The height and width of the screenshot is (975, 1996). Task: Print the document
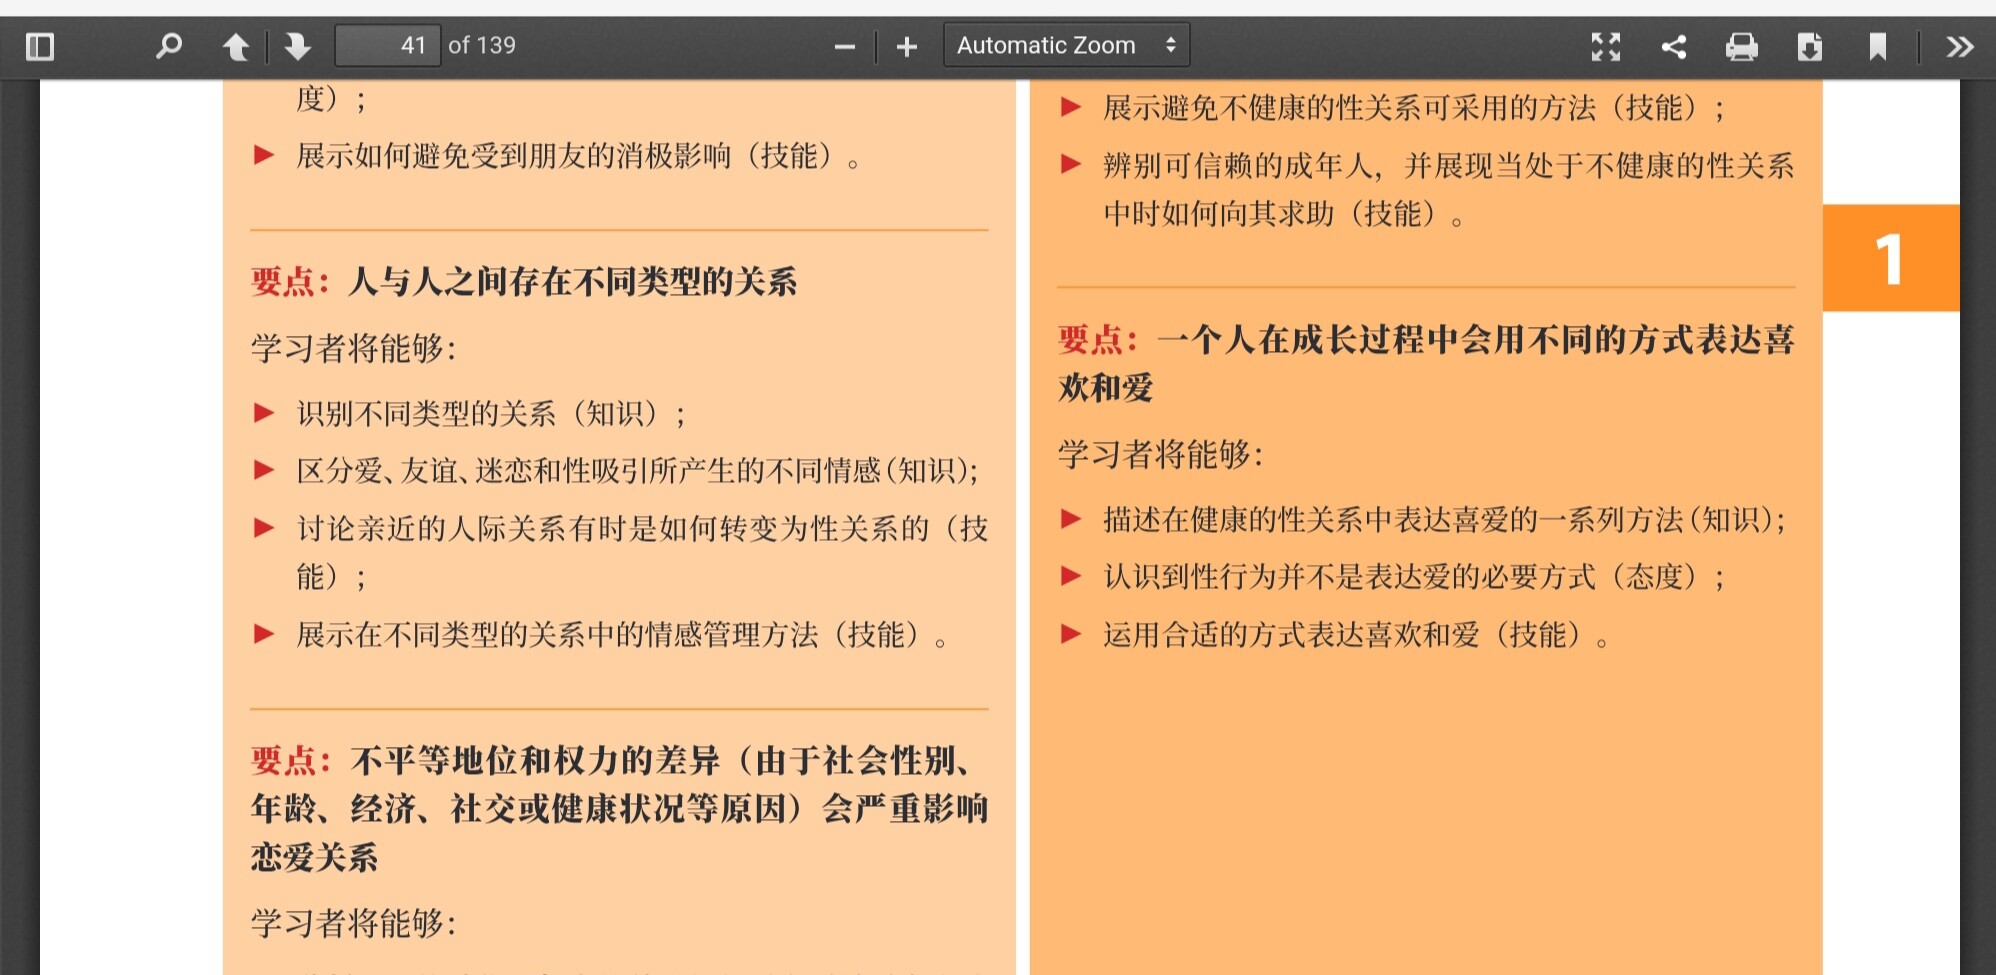click(1741, 46)
